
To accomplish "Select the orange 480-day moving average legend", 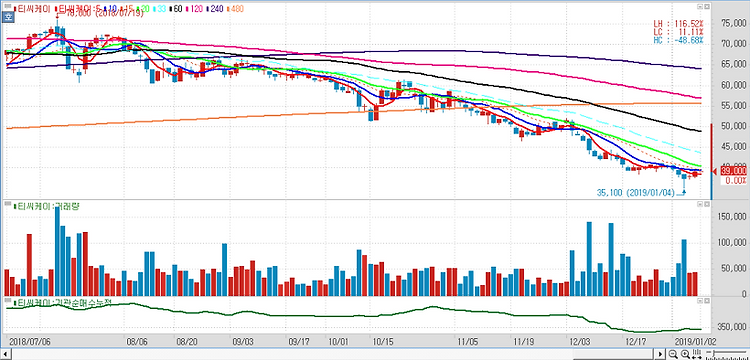I will point(235,9).
